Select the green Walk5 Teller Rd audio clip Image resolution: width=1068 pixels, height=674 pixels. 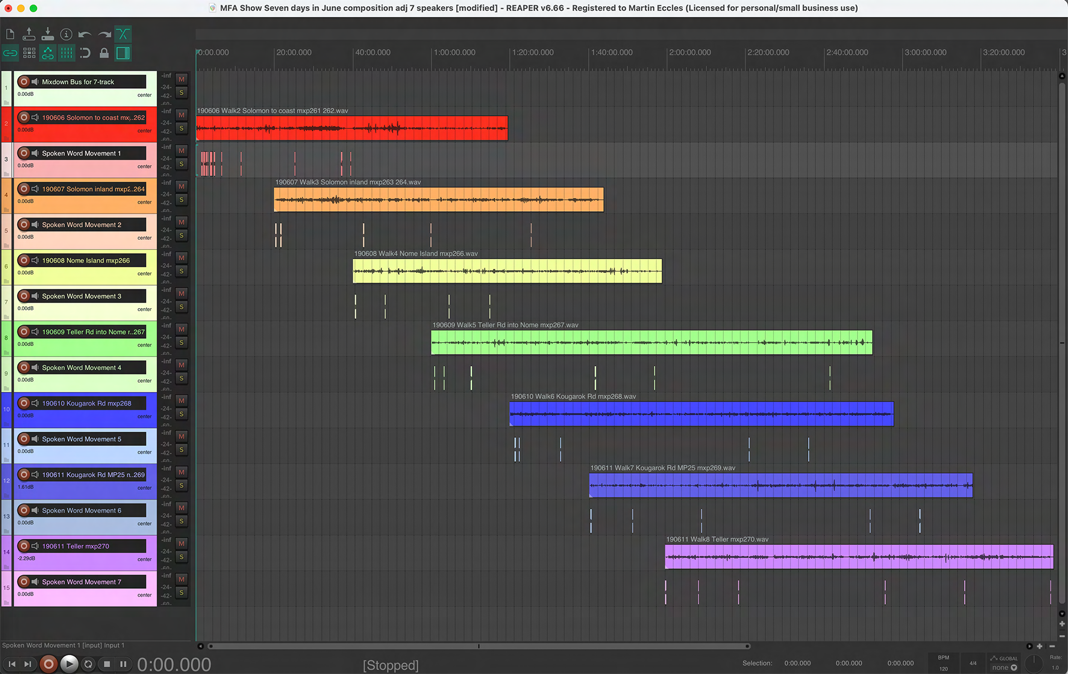point(651,343)
